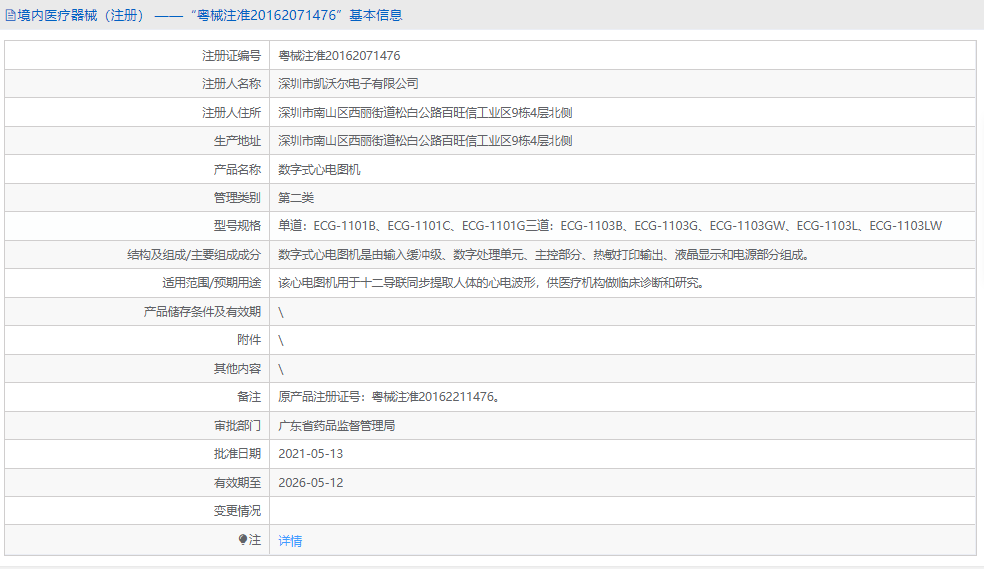Click the 结构及组成/主要组成成分 label
The height and width of the screenshot is (569, 984).
click(194, 255)
